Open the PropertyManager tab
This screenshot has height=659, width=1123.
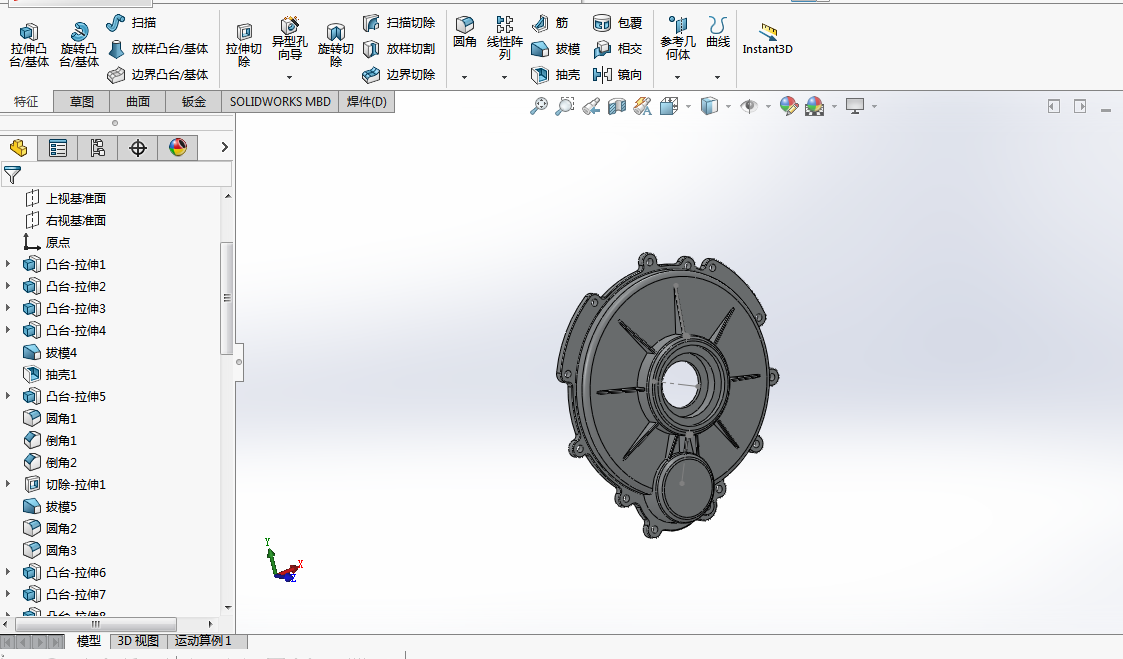pyautogui.click(x=57, y=148)
